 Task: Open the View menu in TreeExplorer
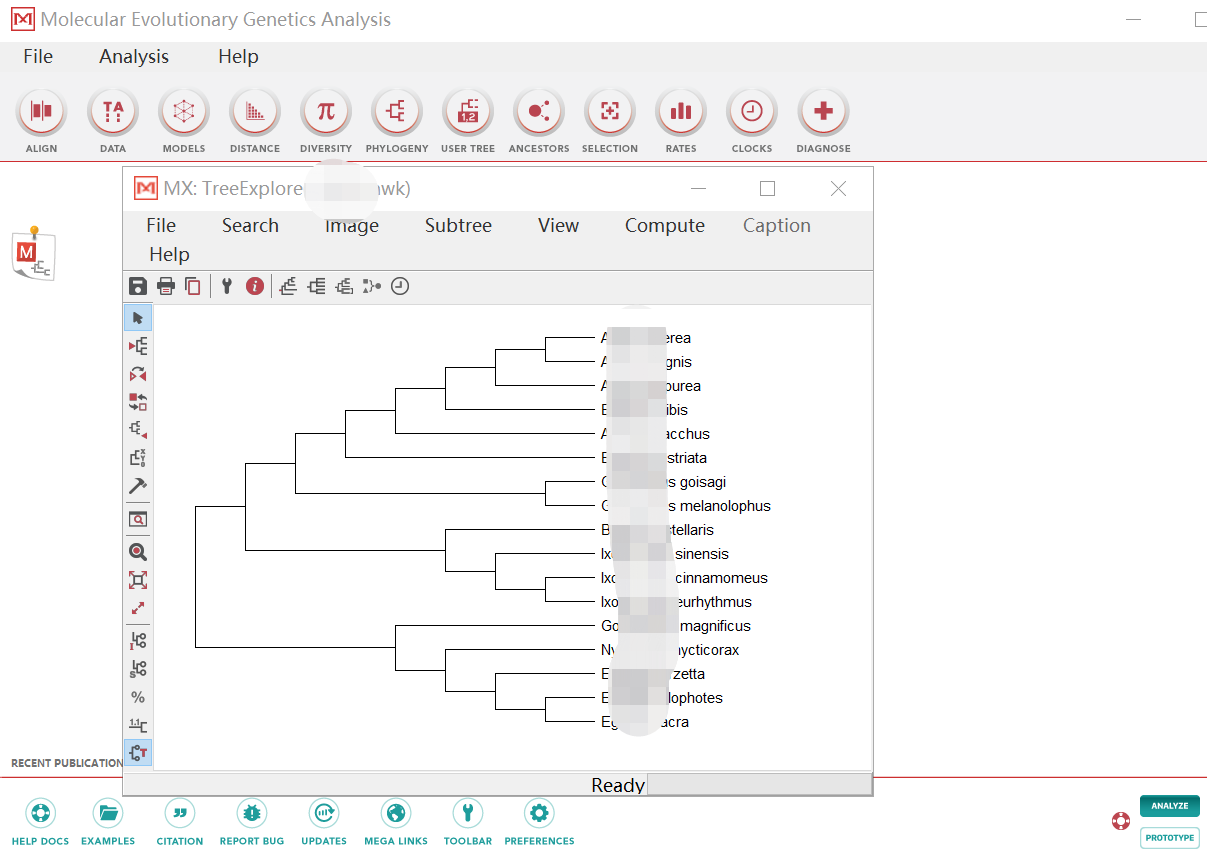click(x=558, y=226)
